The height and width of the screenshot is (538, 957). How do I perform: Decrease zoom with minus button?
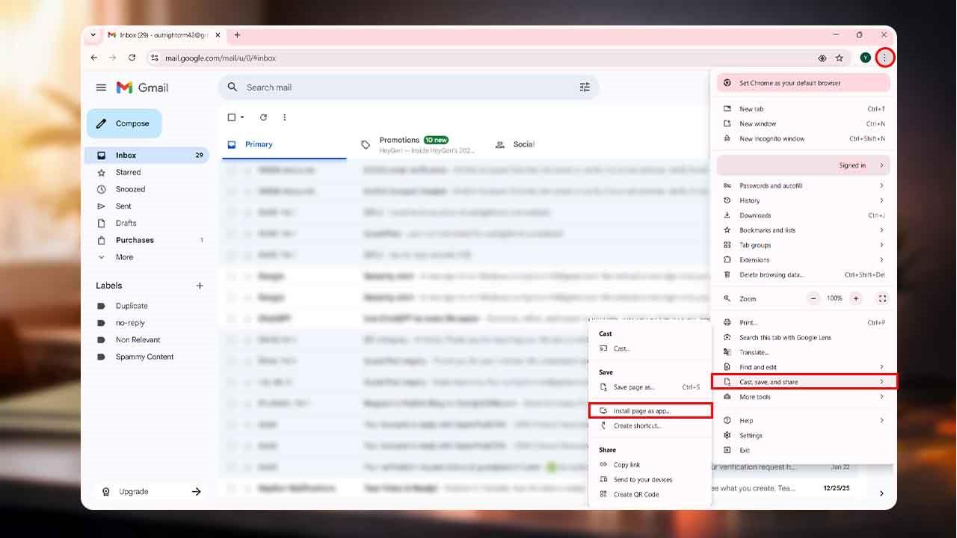pyautogui.click(x=813, y=299)
